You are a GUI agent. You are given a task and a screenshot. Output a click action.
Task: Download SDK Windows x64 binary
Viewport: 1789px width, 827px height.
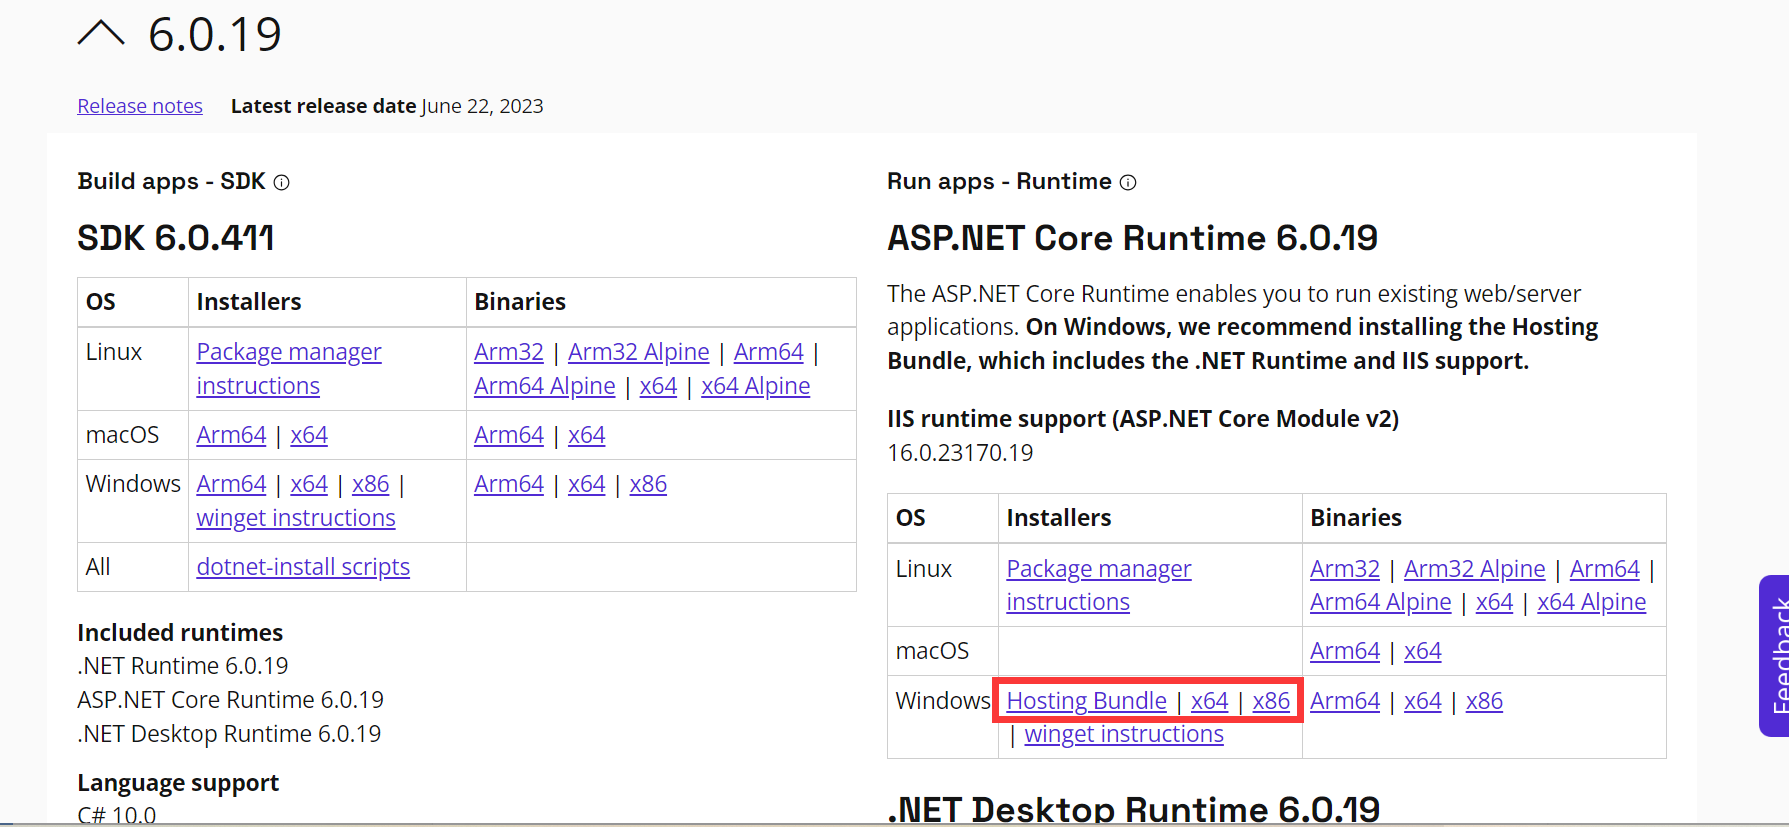pyautogui.click(x=587, y=484)
